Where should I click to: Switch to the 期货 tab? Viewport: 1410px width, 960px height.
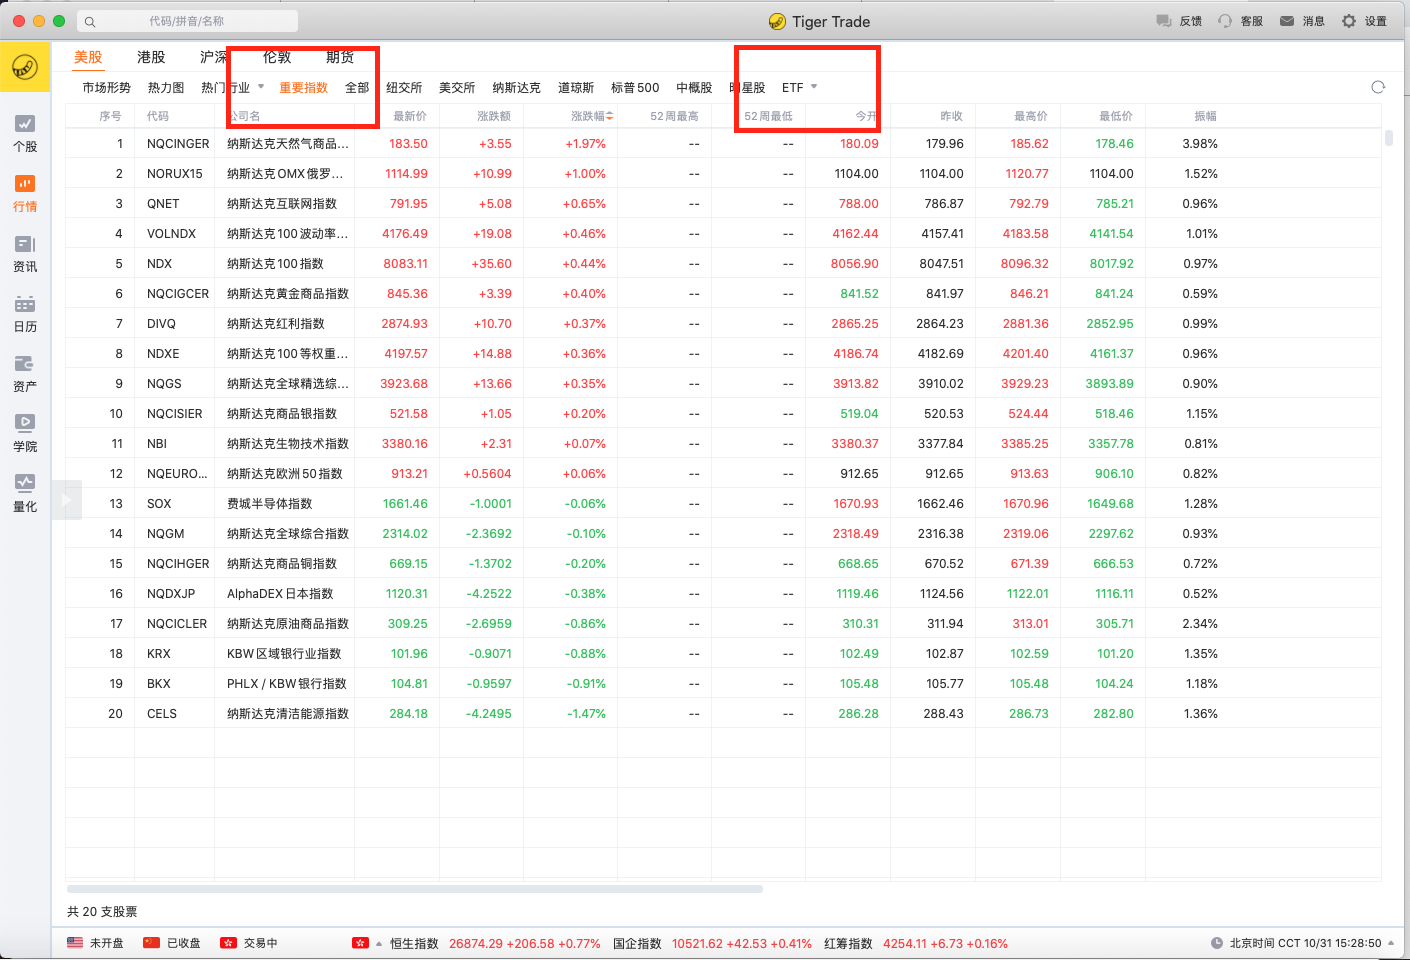[x=340, y=57]
